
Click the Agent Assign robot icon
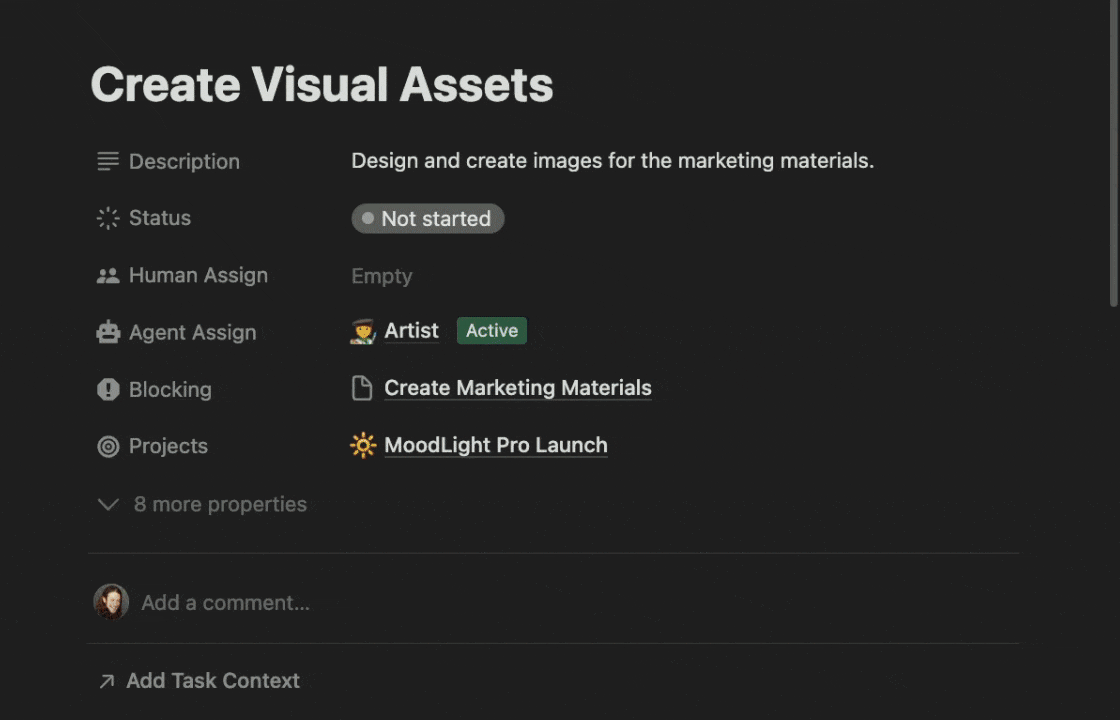108,332
